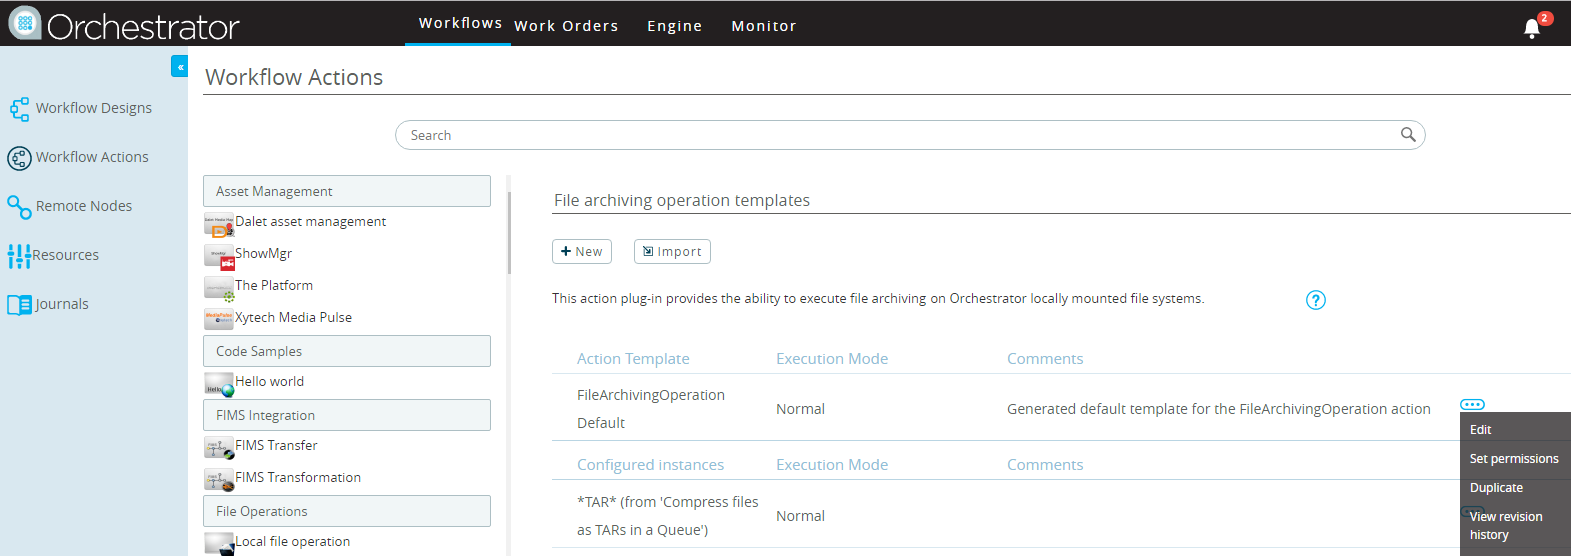Select Dalet asset management list item

point(310,221)
